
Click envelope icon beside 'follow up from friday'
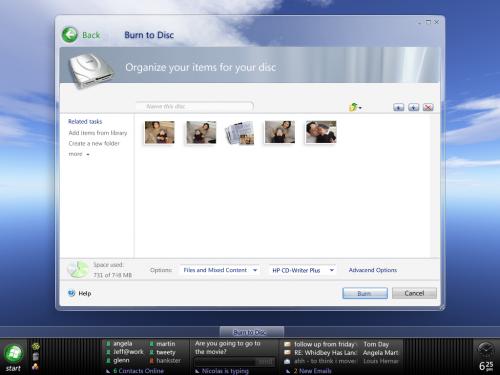pyautogui.click(x=287, y=344)
